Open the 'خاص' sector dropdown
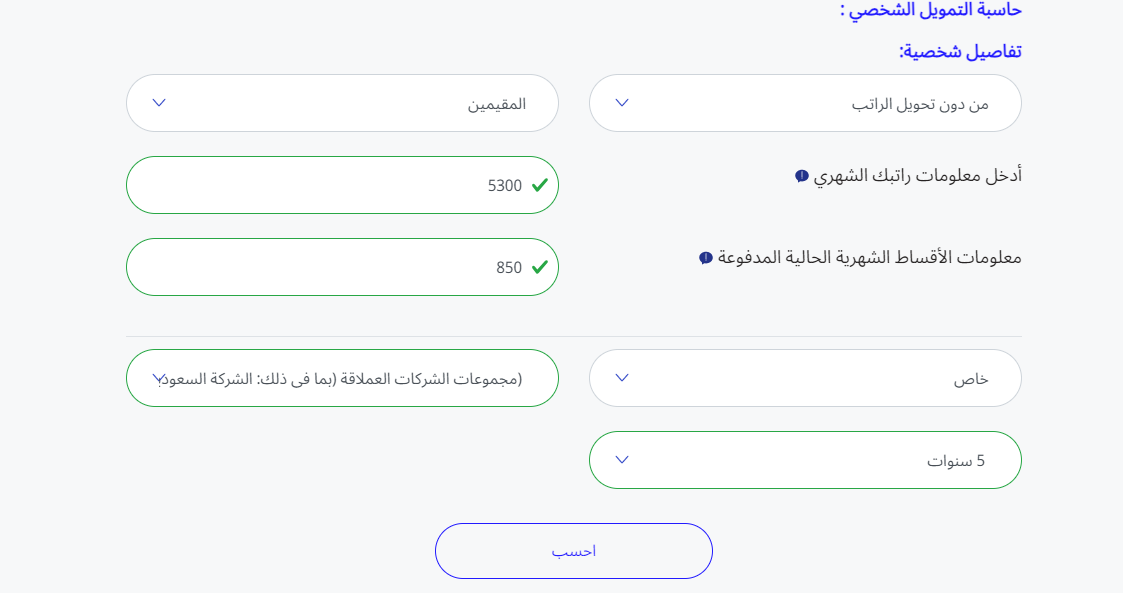Image resolution: width=1123 pixels, height=593 pixels. 805,378
